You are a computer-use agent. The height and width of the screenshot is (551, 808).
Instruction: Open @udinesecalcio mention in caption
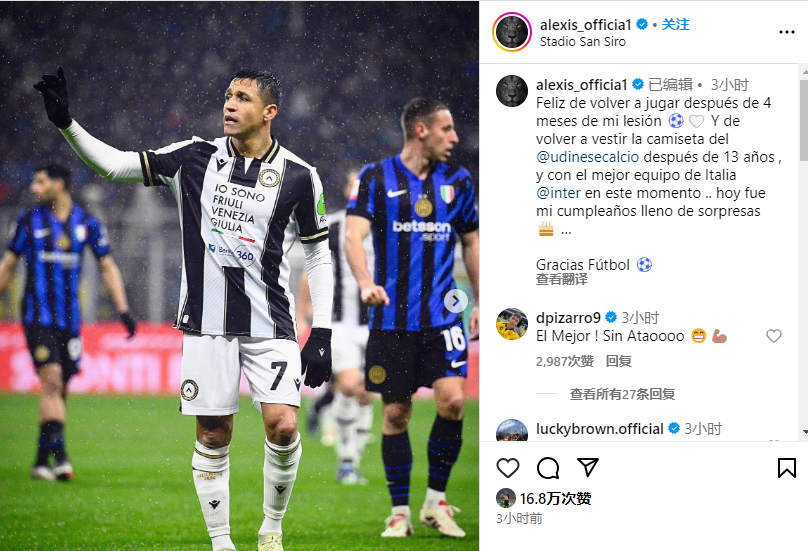(x=587, y=157)
